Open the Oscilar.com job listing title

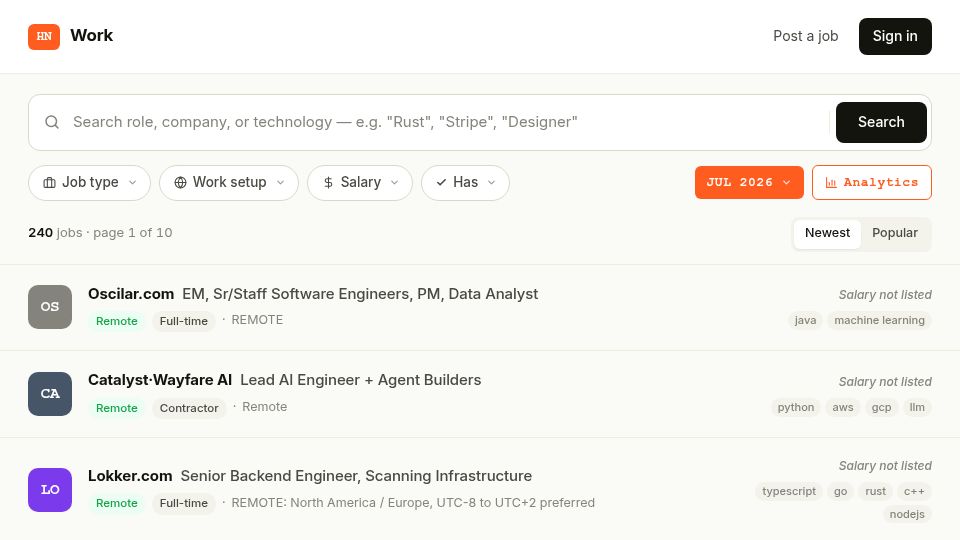point(360,294)
